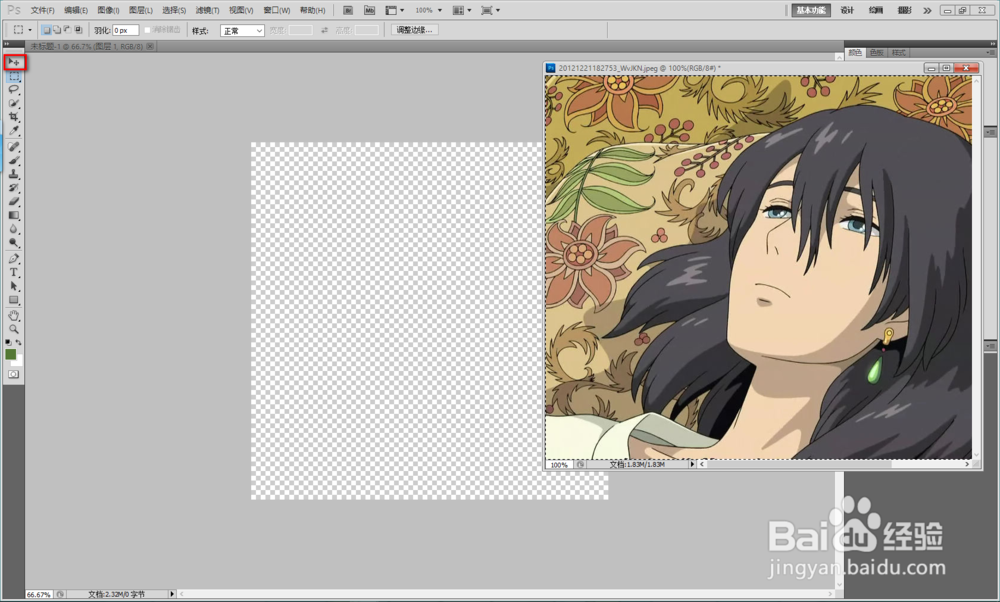Open the 编辑(E) menu
This screenshot has height=602, width=1000.
76,10
